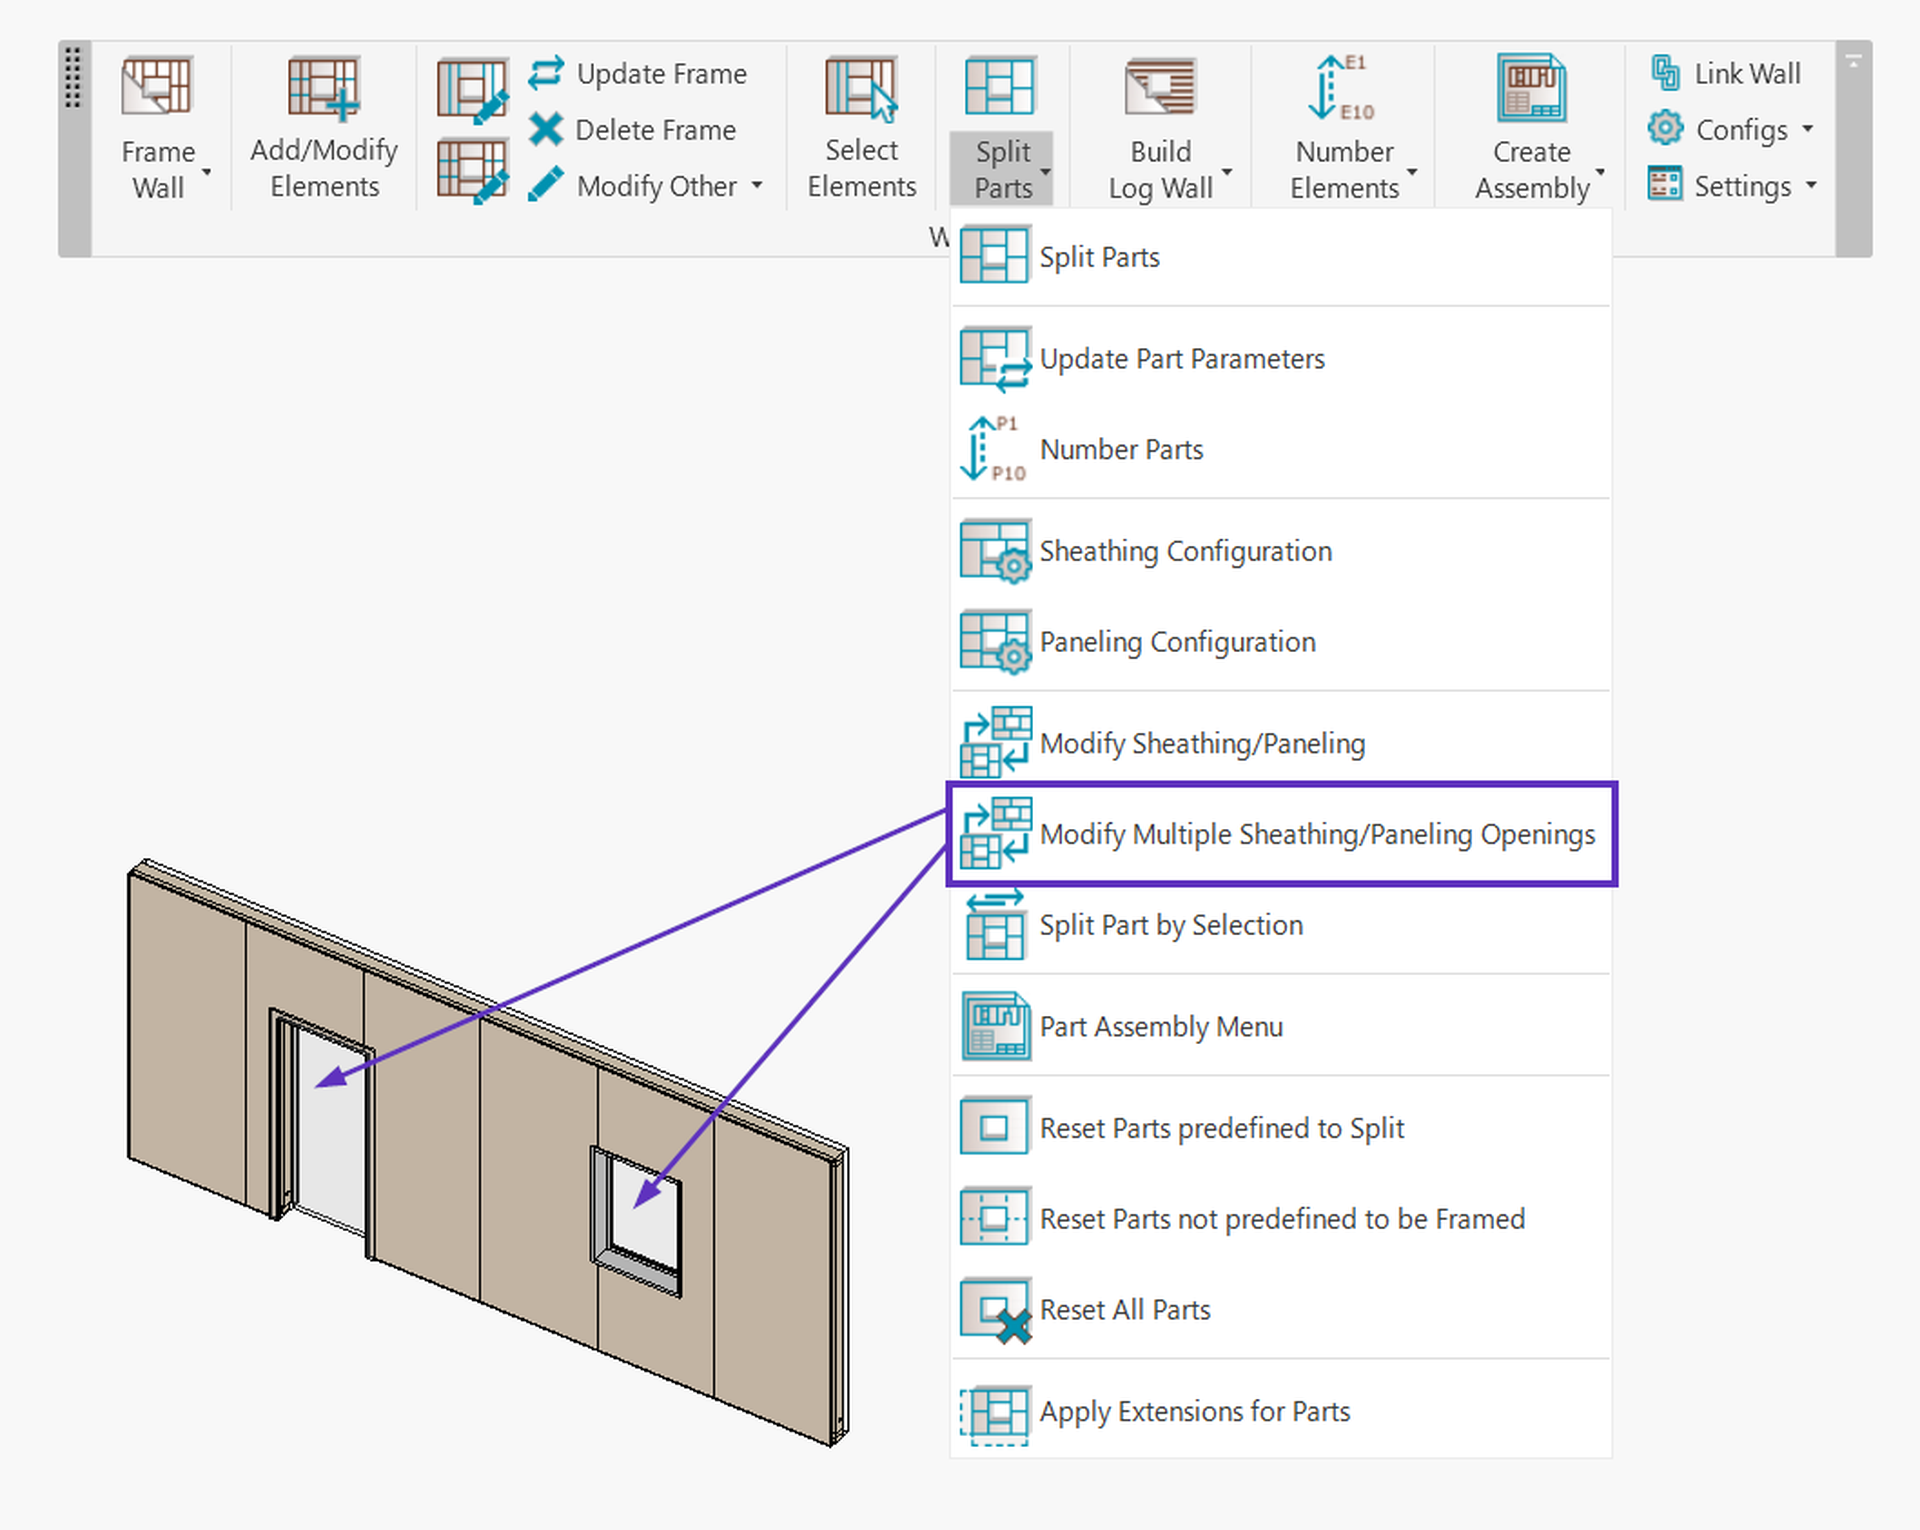Click Apply Extensions for Parts
Viewport: 1920px width, 1530px height.
(x=1194, y=1411)
